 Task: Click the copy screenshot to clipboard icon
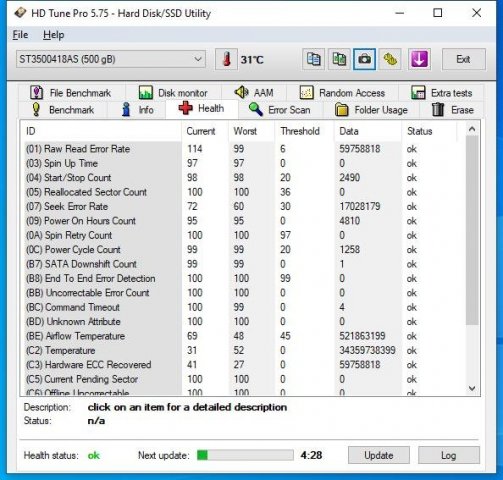point(339,60)
